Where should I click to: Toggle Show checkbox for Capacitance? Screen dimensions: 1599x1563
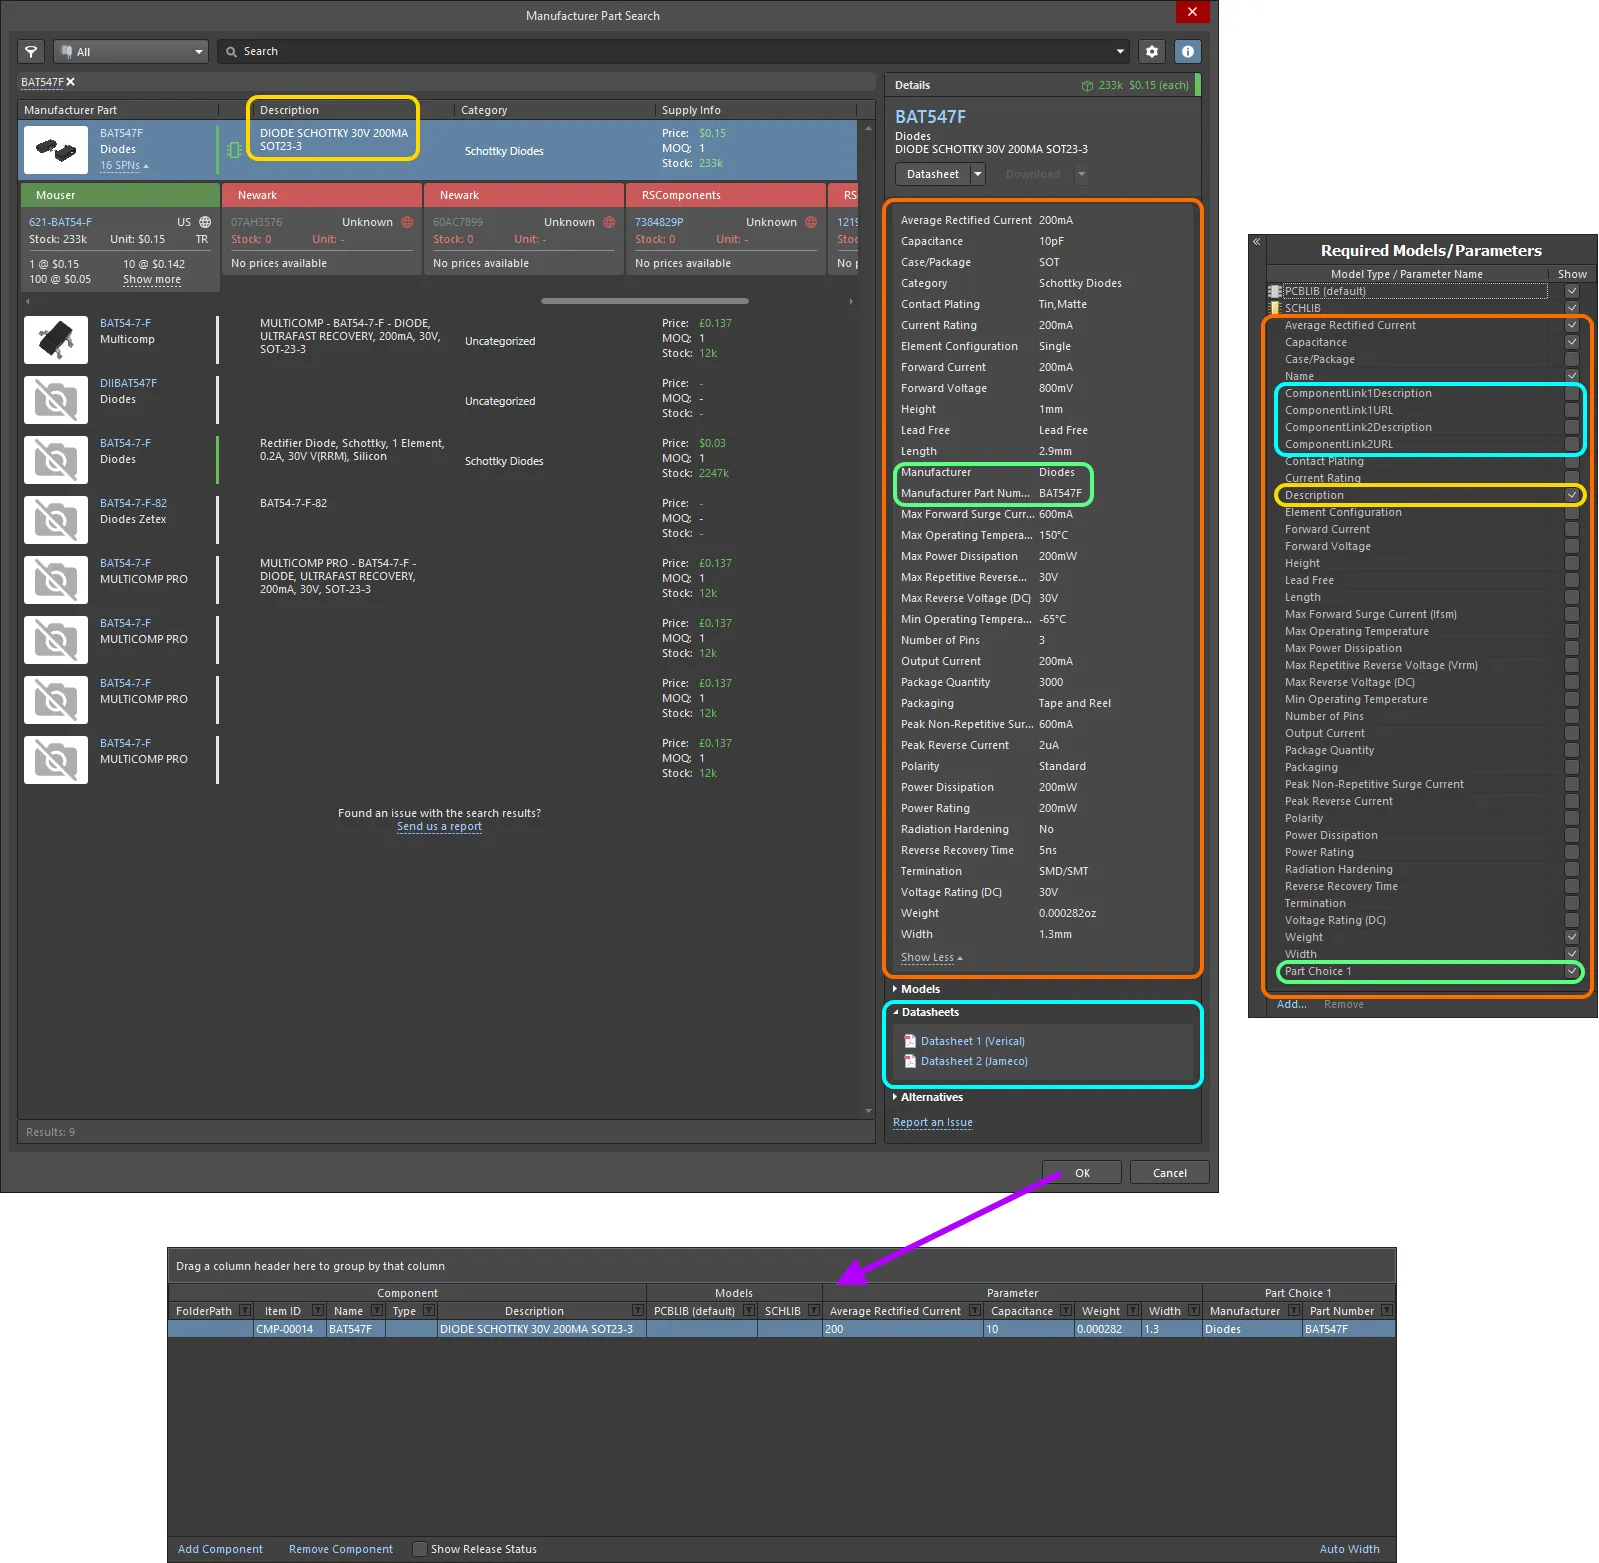pos(1572,342)
